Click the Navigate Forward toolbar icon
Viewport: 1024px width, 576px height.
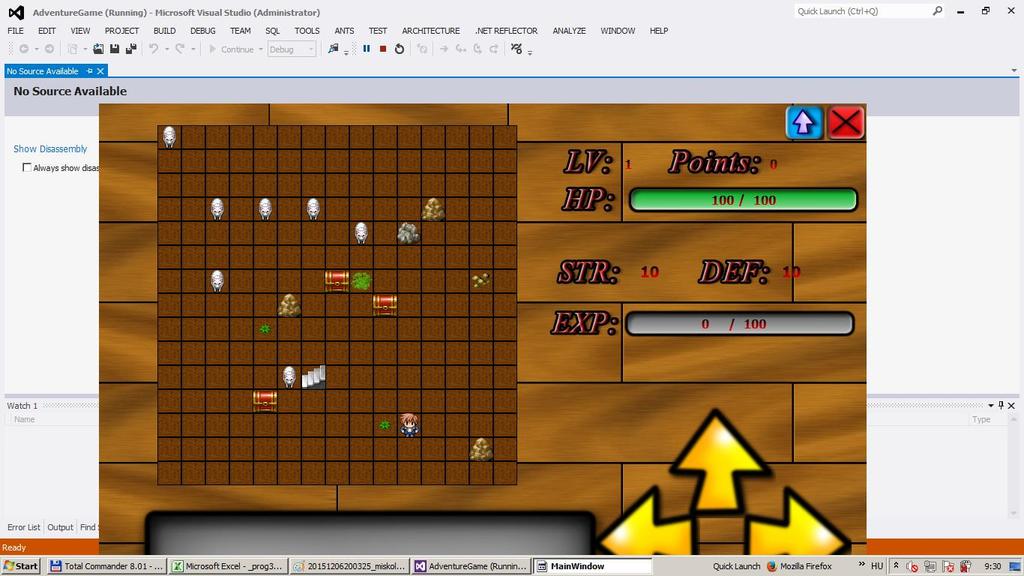(49, 49)
